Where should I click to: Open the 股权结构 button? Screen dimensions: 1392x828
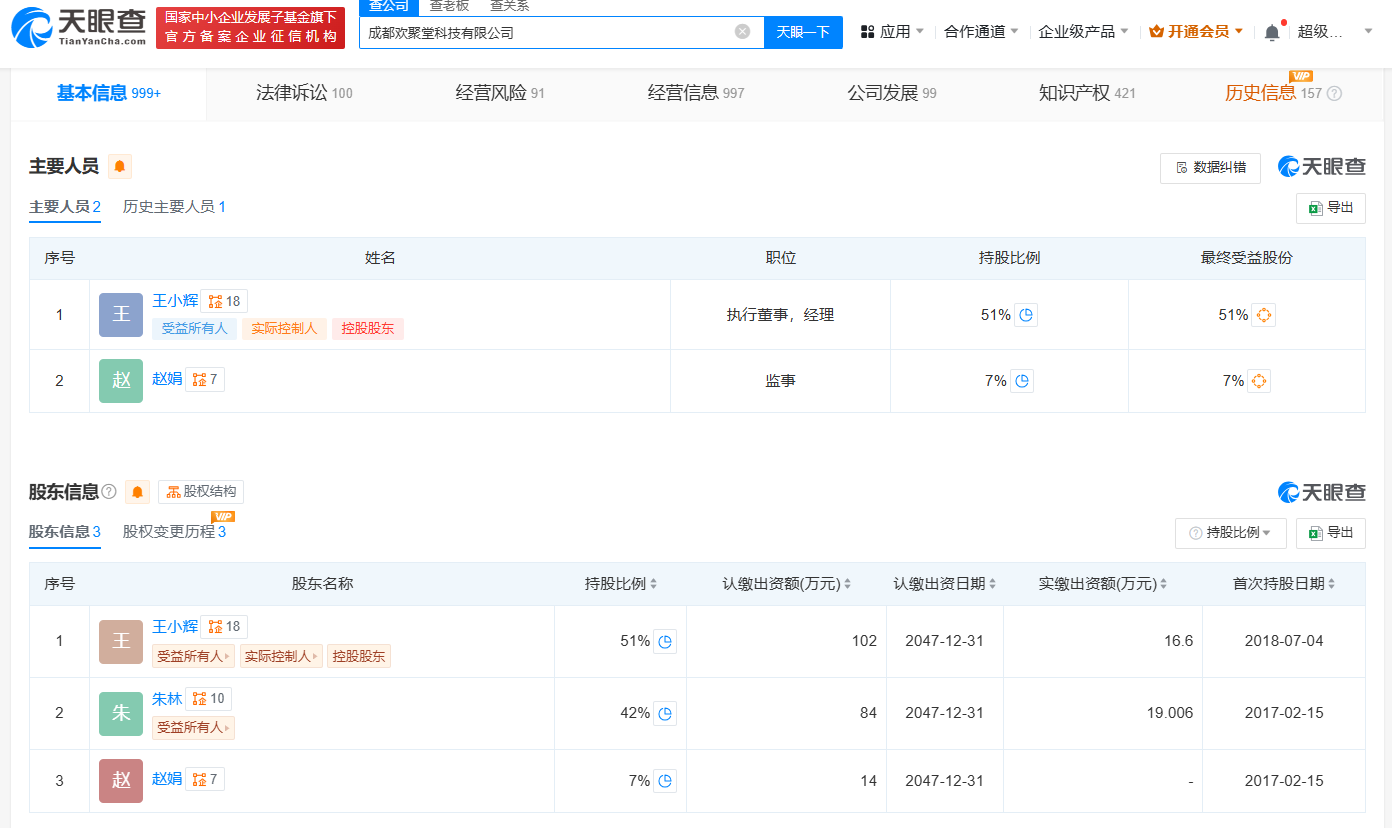201,492
